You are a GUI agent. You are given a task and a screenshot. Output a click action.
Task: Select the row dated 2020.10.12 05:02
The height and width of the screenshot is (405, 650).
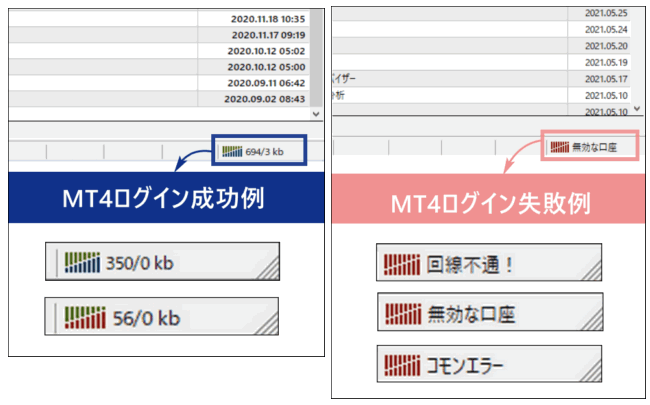click(x=159, y=51)
